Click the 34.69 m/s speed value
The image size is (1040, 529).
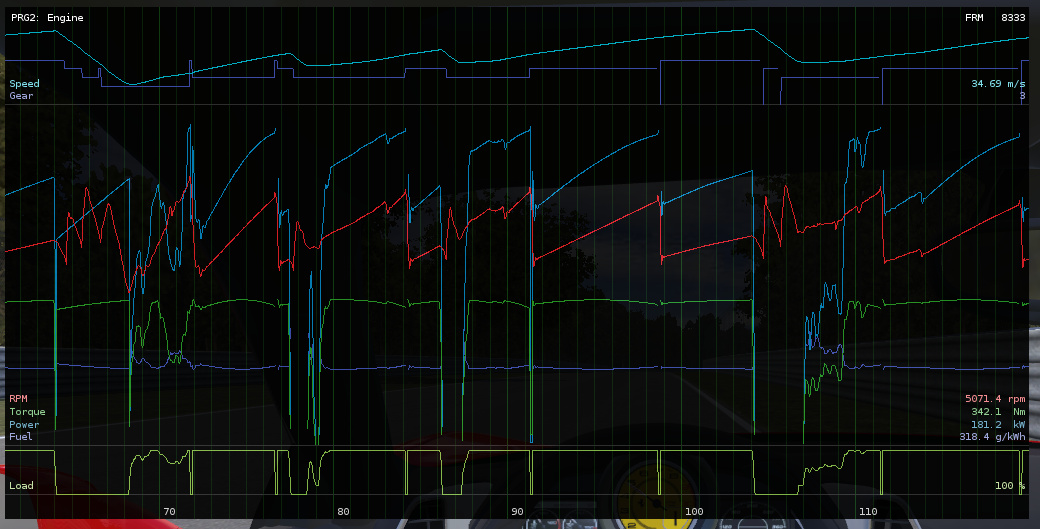[x=998, y=84]
